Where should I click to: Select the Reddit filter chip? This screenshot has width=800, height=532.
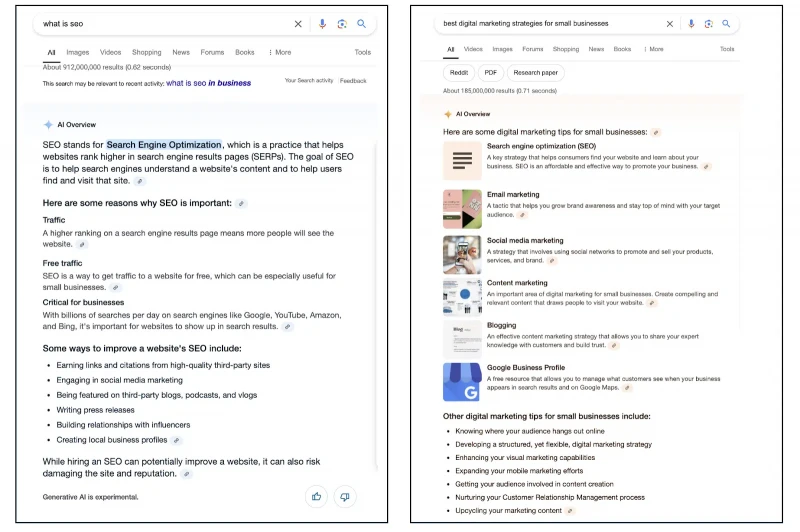[459, 73]
